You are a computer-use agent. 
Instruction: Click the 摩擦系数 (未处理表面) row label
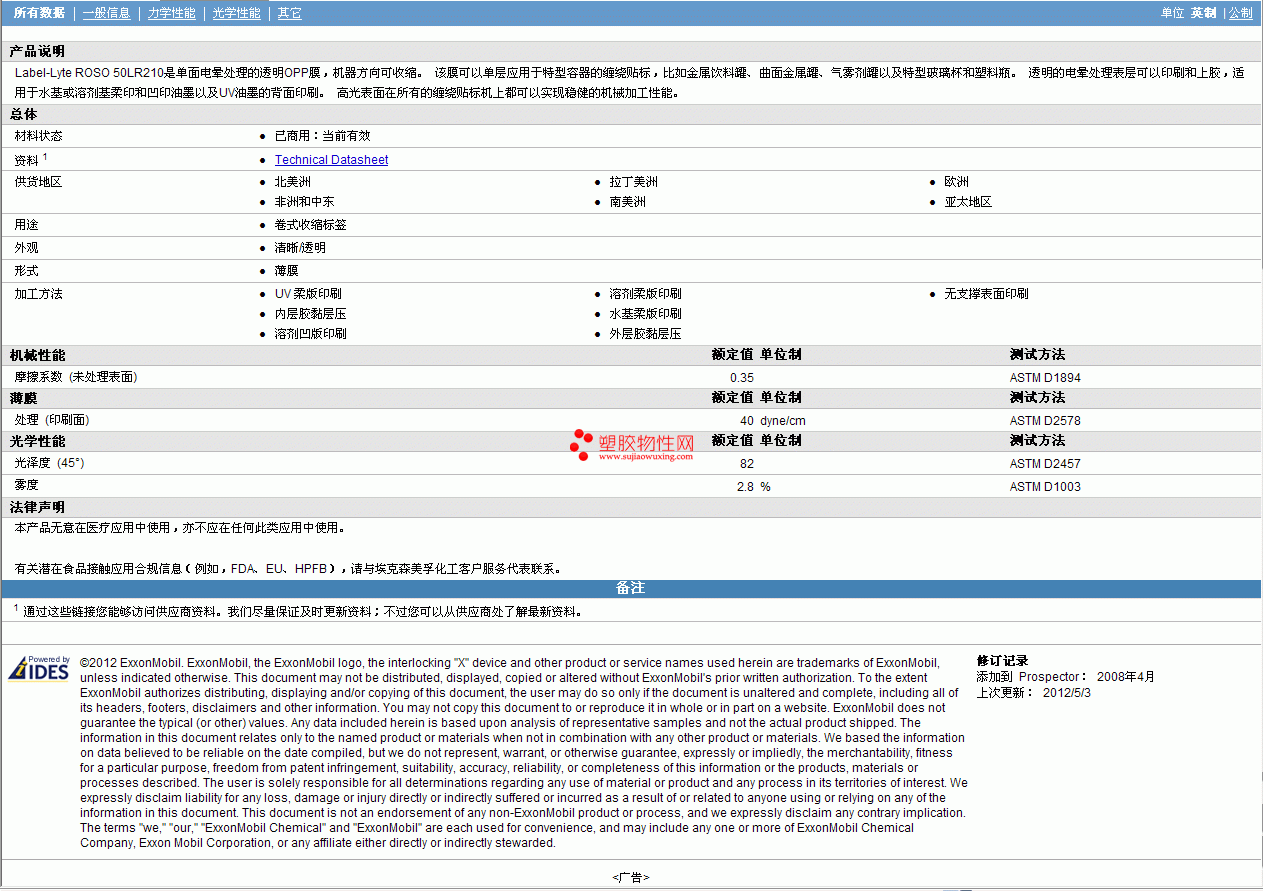pyautogui.click(x=76, y=378)
